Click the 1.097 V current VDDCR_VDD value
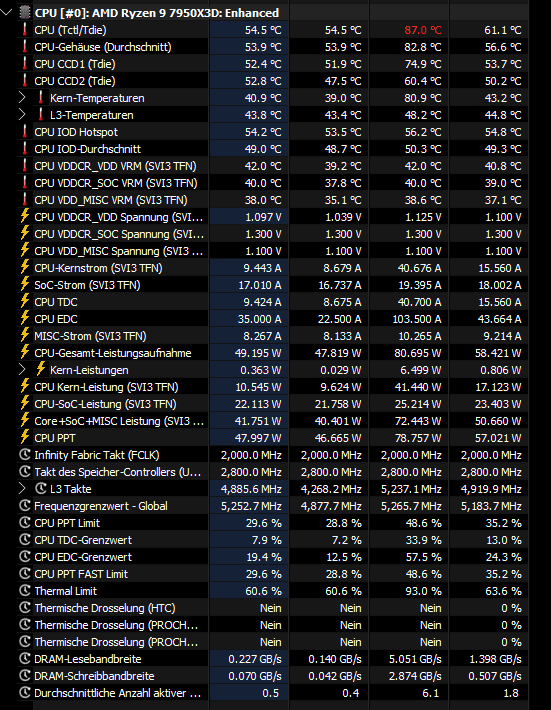 [x=263, y=217]
